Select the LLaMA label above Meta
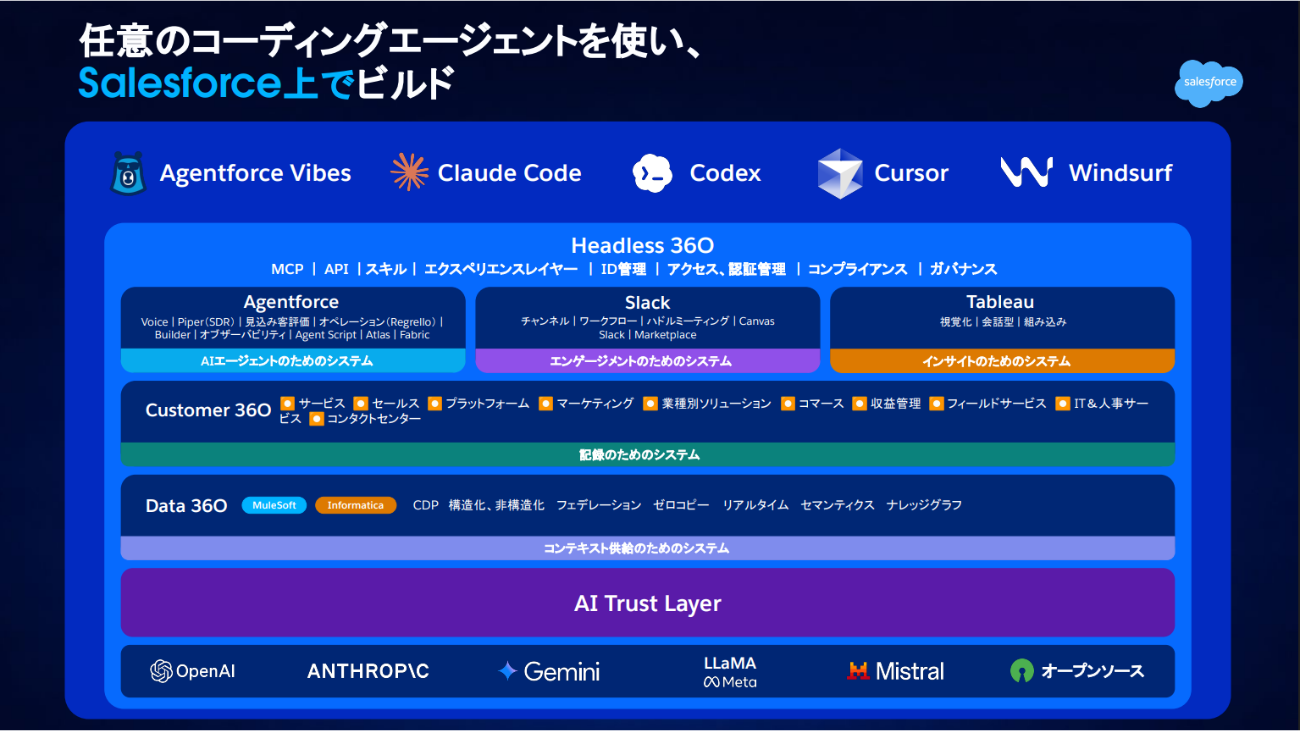 tap(730, 663)
